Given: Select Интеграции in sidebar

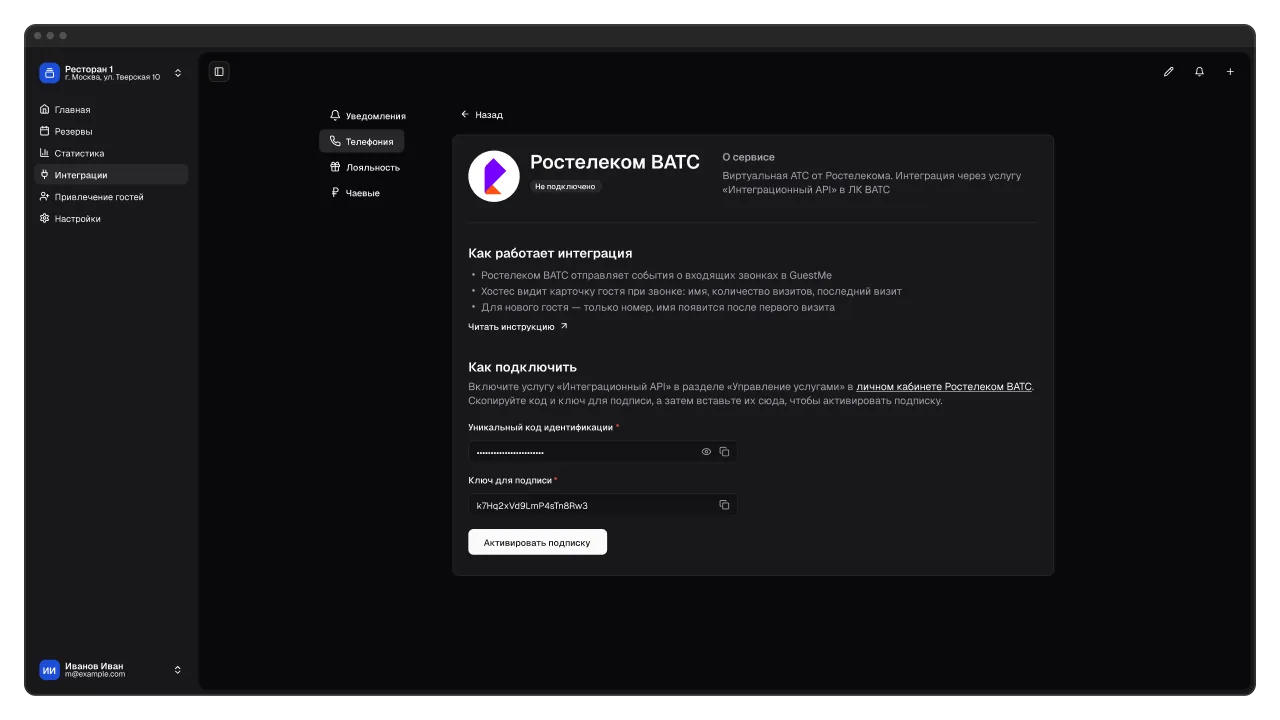Looking at the screenshot, I should tap(111, 175).
